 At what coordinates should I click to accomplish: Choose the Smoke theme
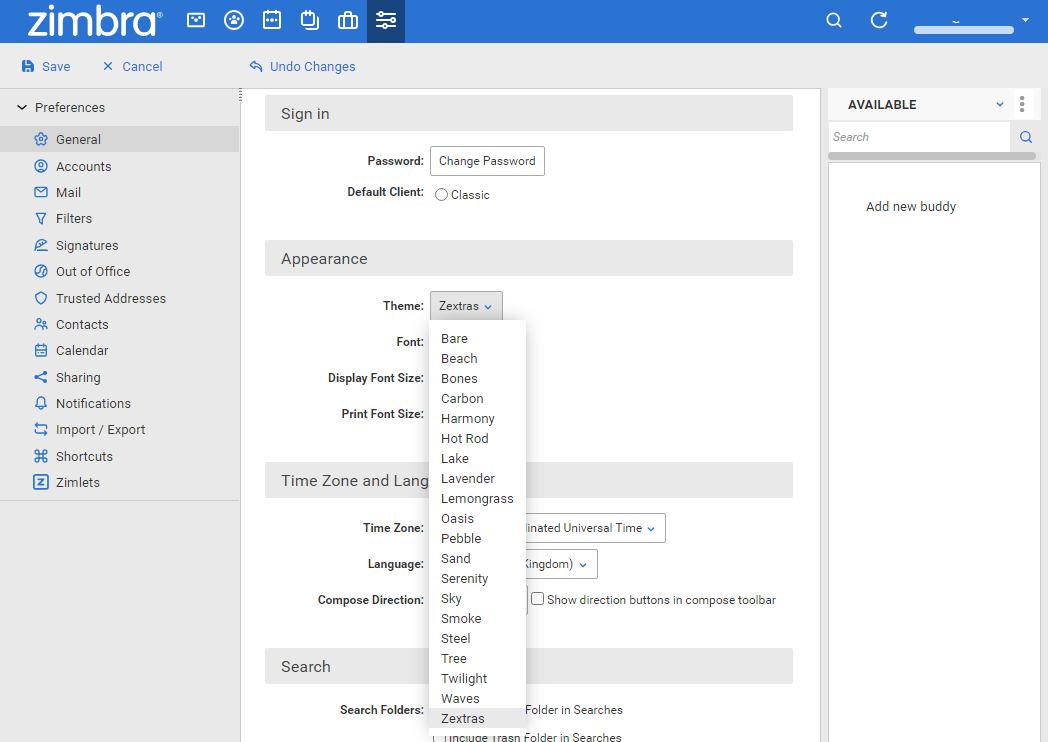[477, 619]
